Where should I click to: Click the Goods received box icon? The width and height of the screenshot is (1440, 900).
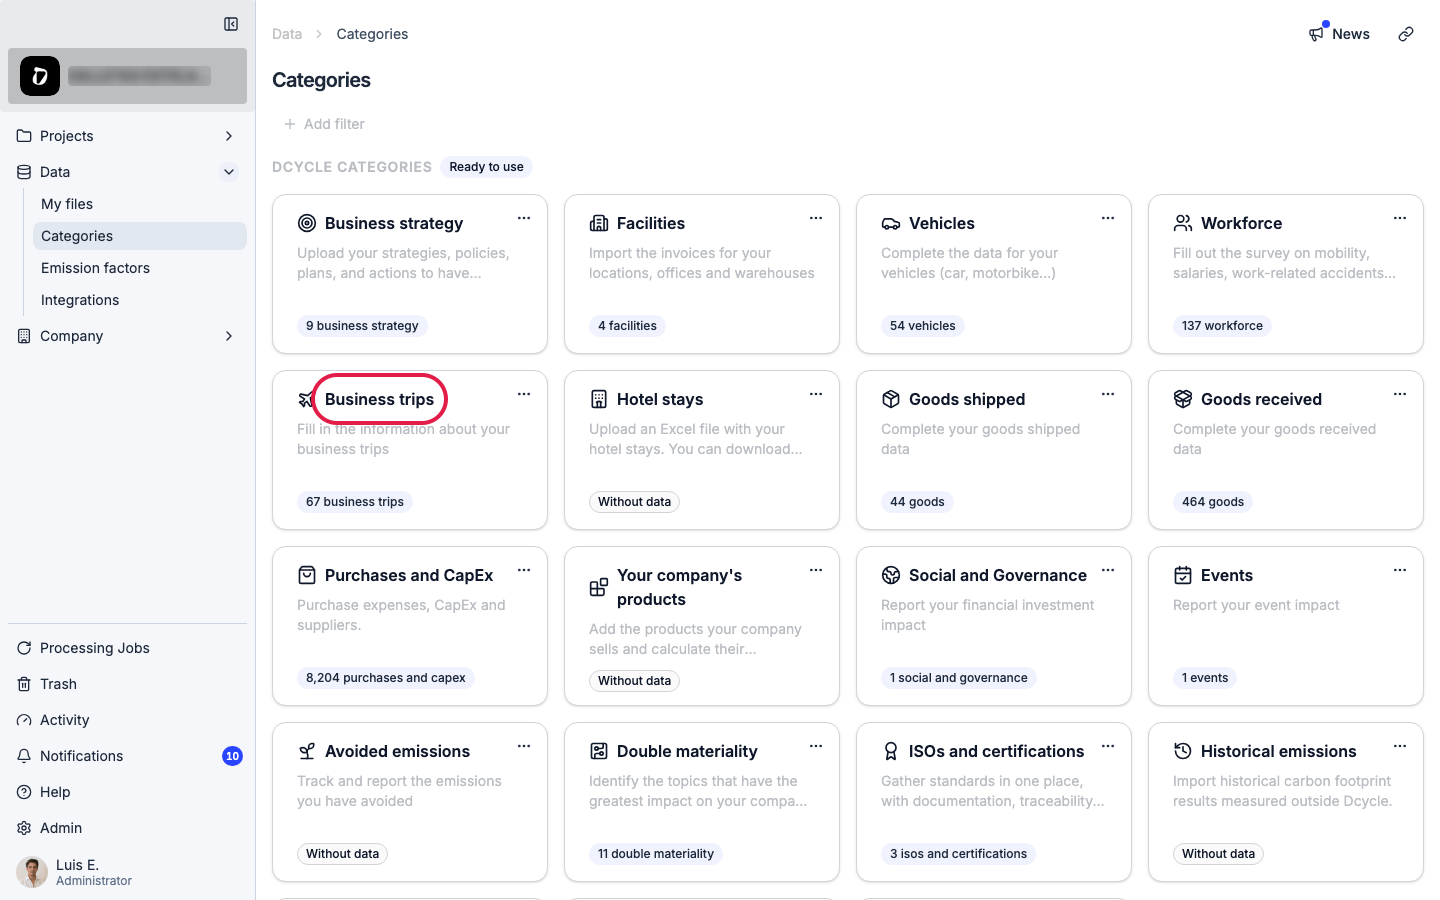(1183, 399)
